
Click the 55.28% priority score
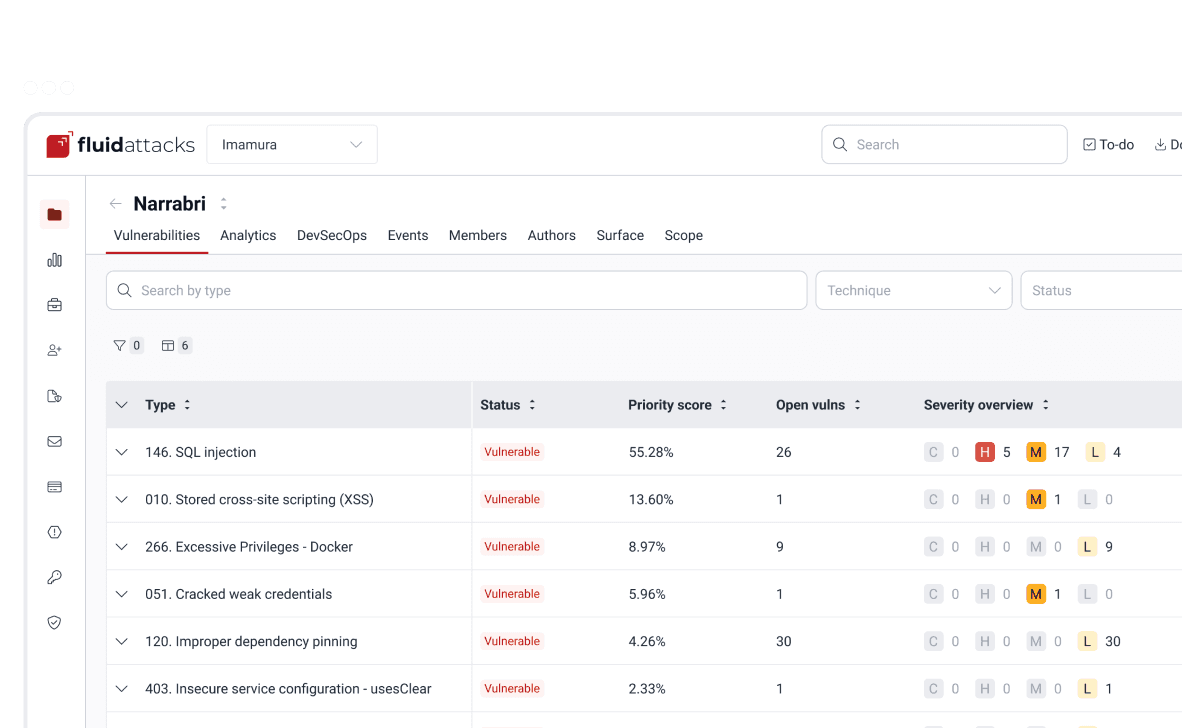(651, 452)
